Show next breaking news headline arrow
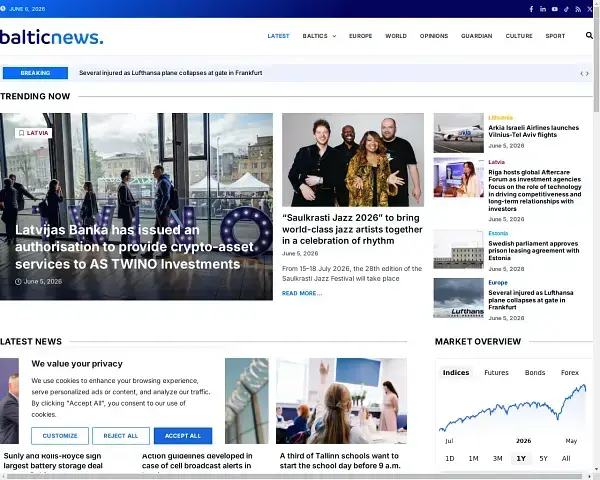The width and height of the screenshot is (600, 480). tap(587, 73)
